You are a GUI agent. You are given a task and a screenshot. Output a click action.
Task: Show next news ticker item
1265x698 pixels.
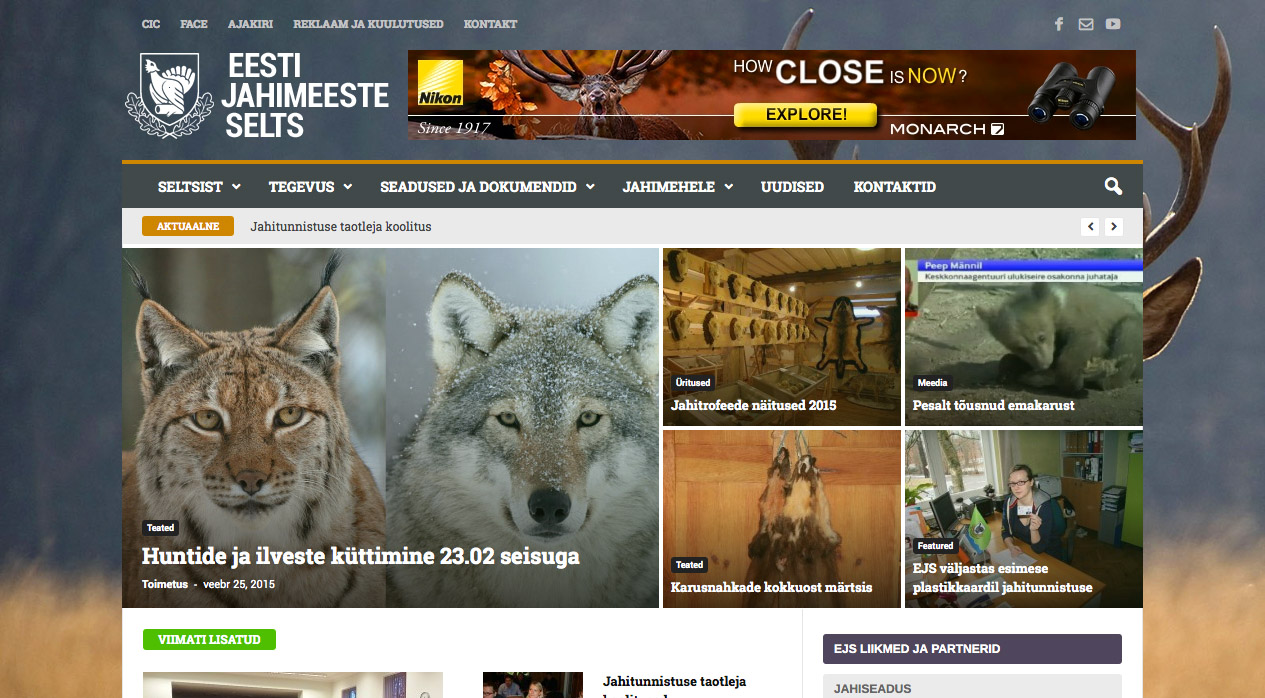1114,227
